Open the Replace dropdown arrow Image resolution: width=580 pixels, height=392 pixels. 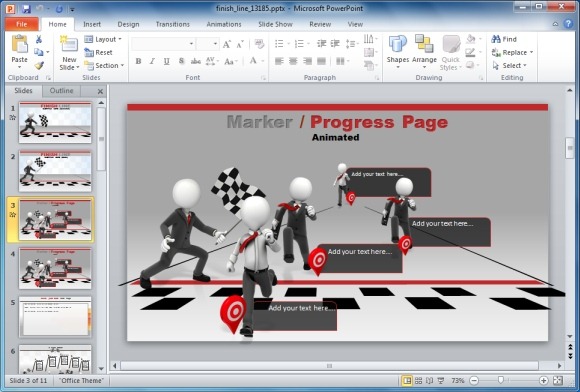(x=532, y=53)
